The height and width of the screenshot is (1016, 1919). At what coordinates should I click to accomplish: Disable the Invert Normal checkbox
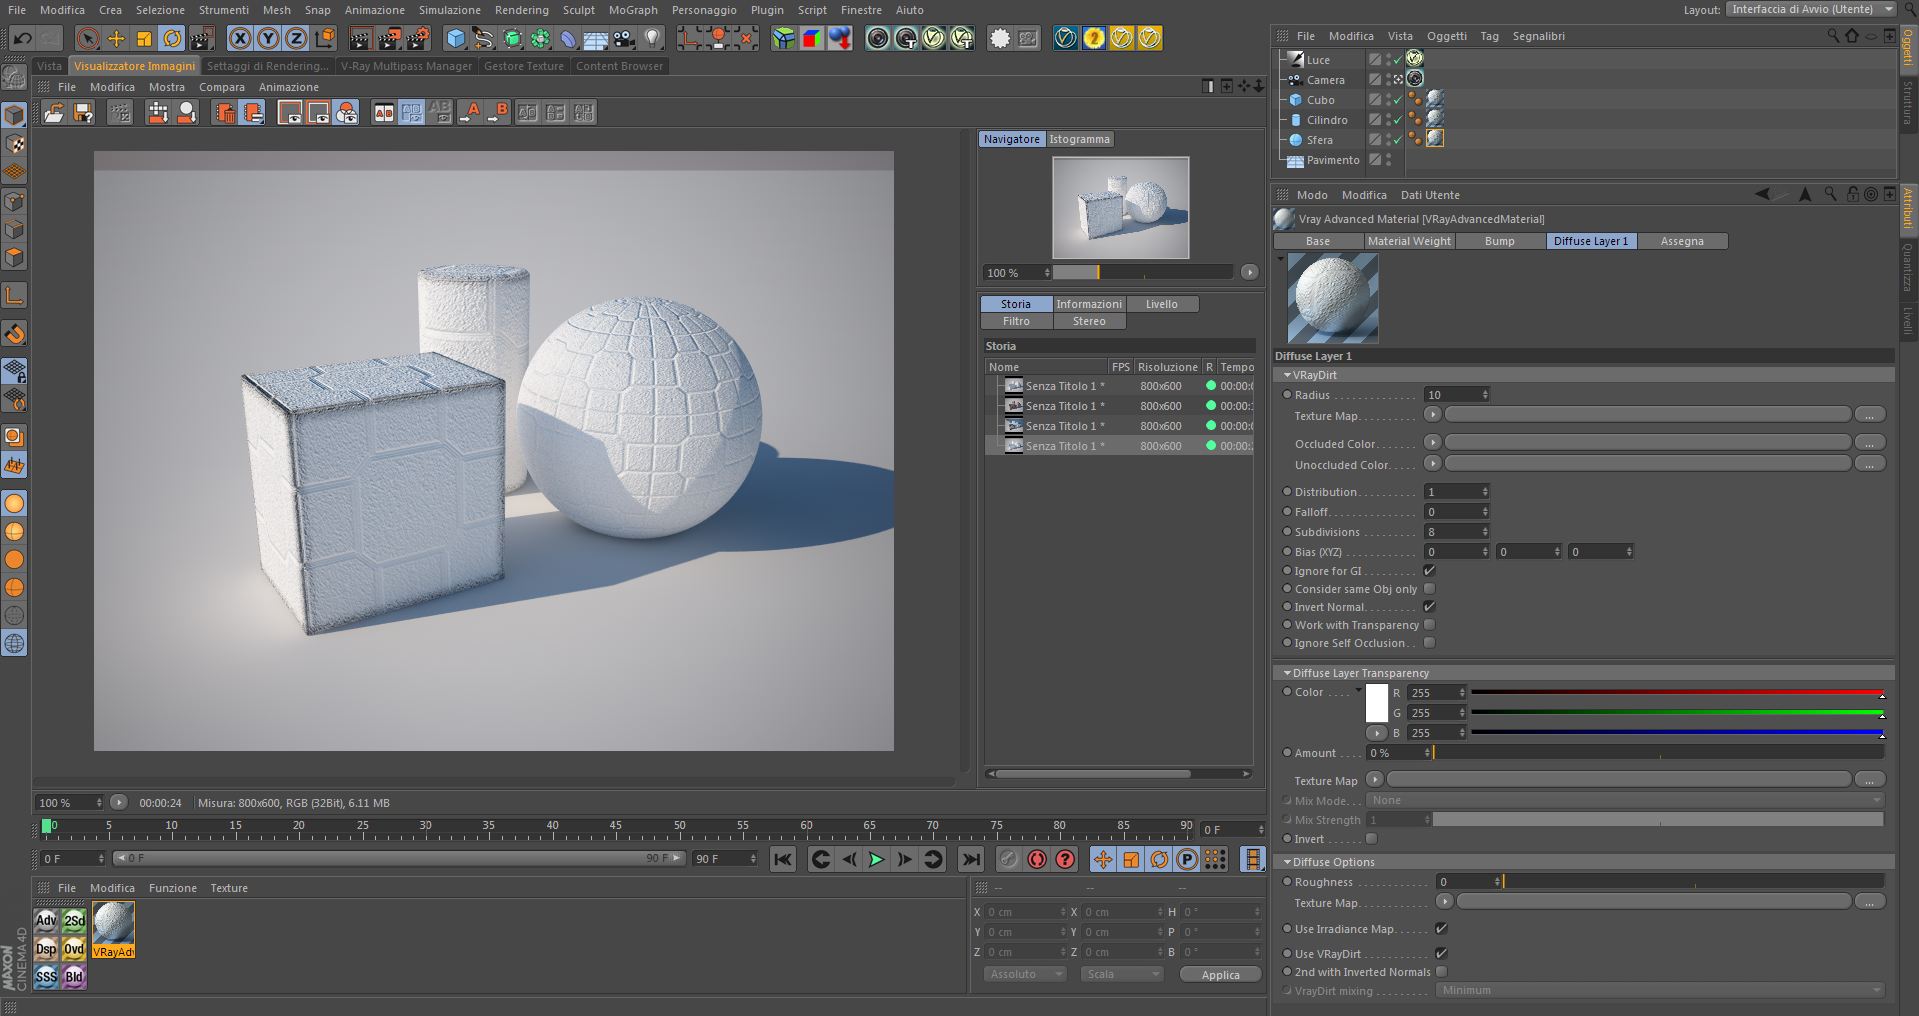pyautogui.click(x=1429, y=607)
